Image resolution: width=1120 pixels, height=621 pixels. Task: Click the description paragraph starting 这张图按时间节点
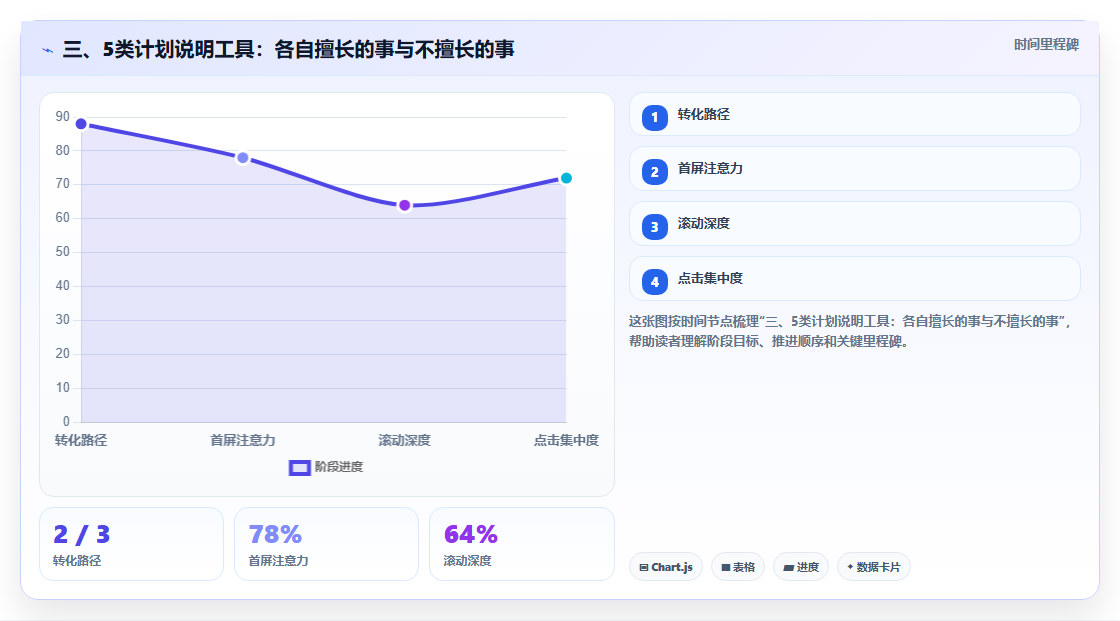tap(850, 332)
